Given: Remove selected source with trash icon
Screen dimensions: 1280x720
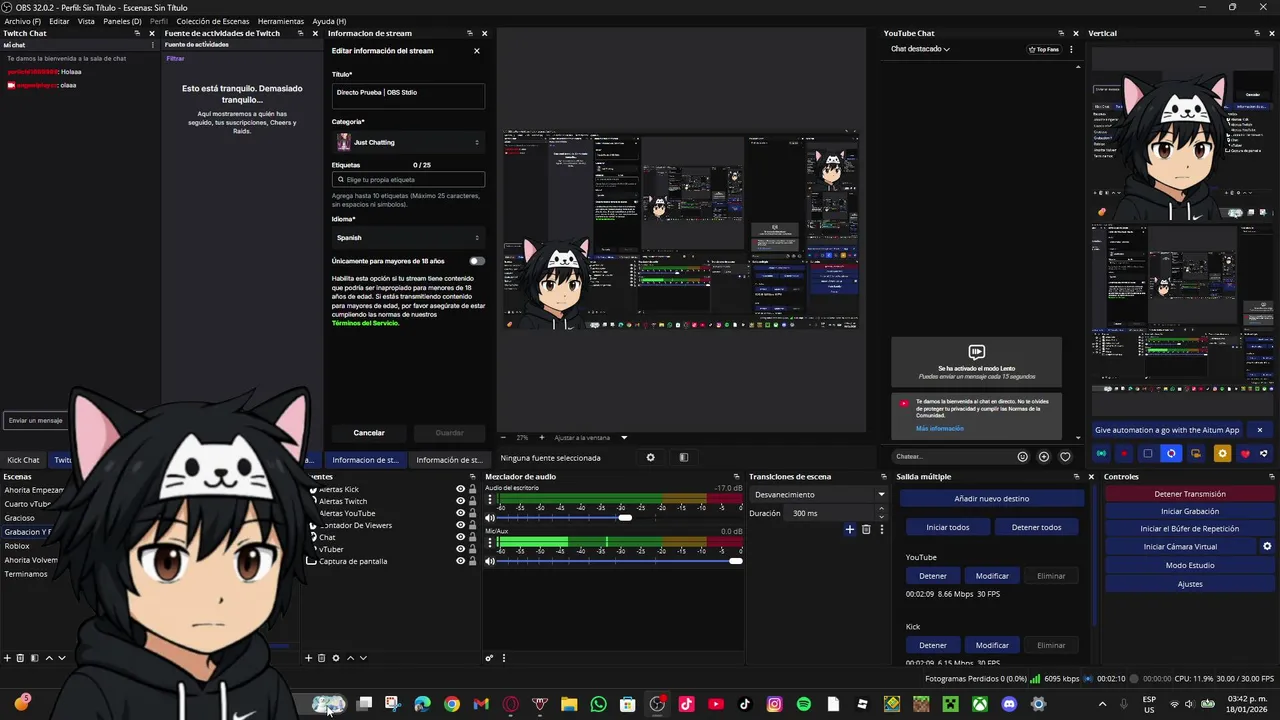Looking at the screenshot, I should 321,658.
